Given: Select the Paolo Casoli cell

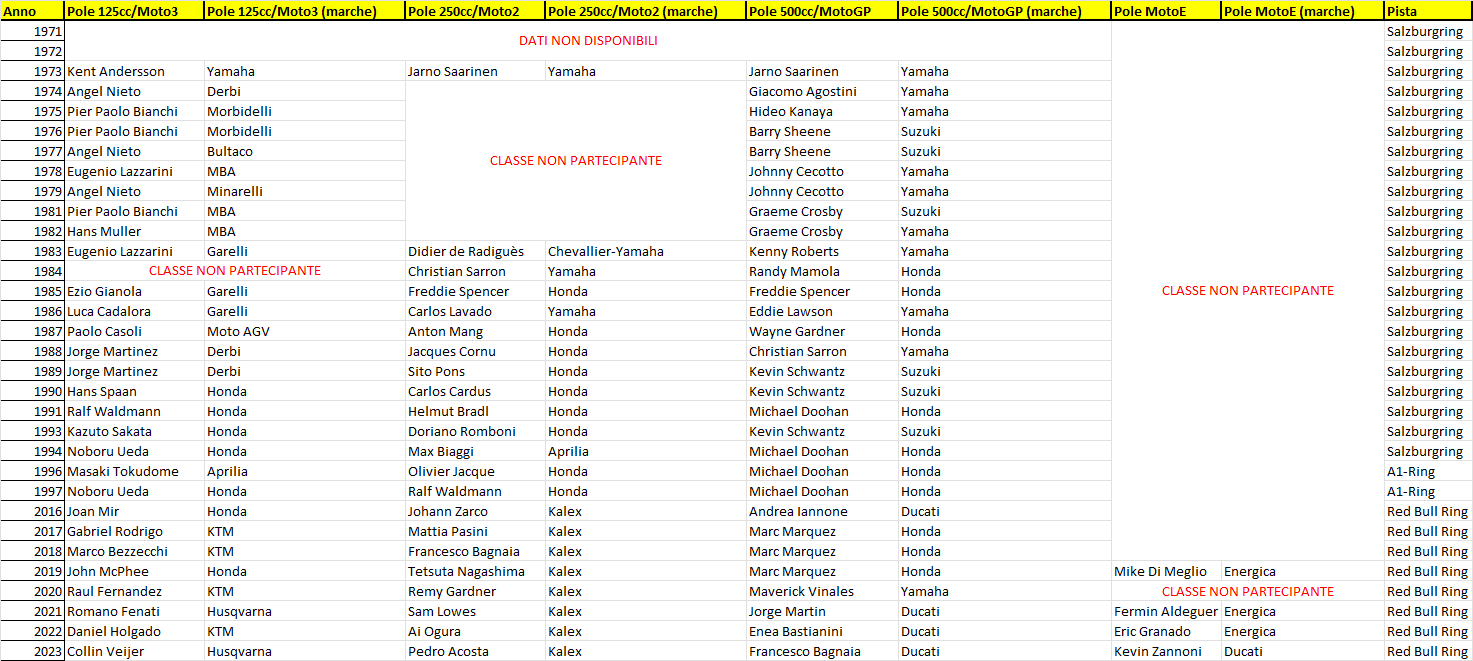Looking at the screenshot, I should click(x=134, y=331).
